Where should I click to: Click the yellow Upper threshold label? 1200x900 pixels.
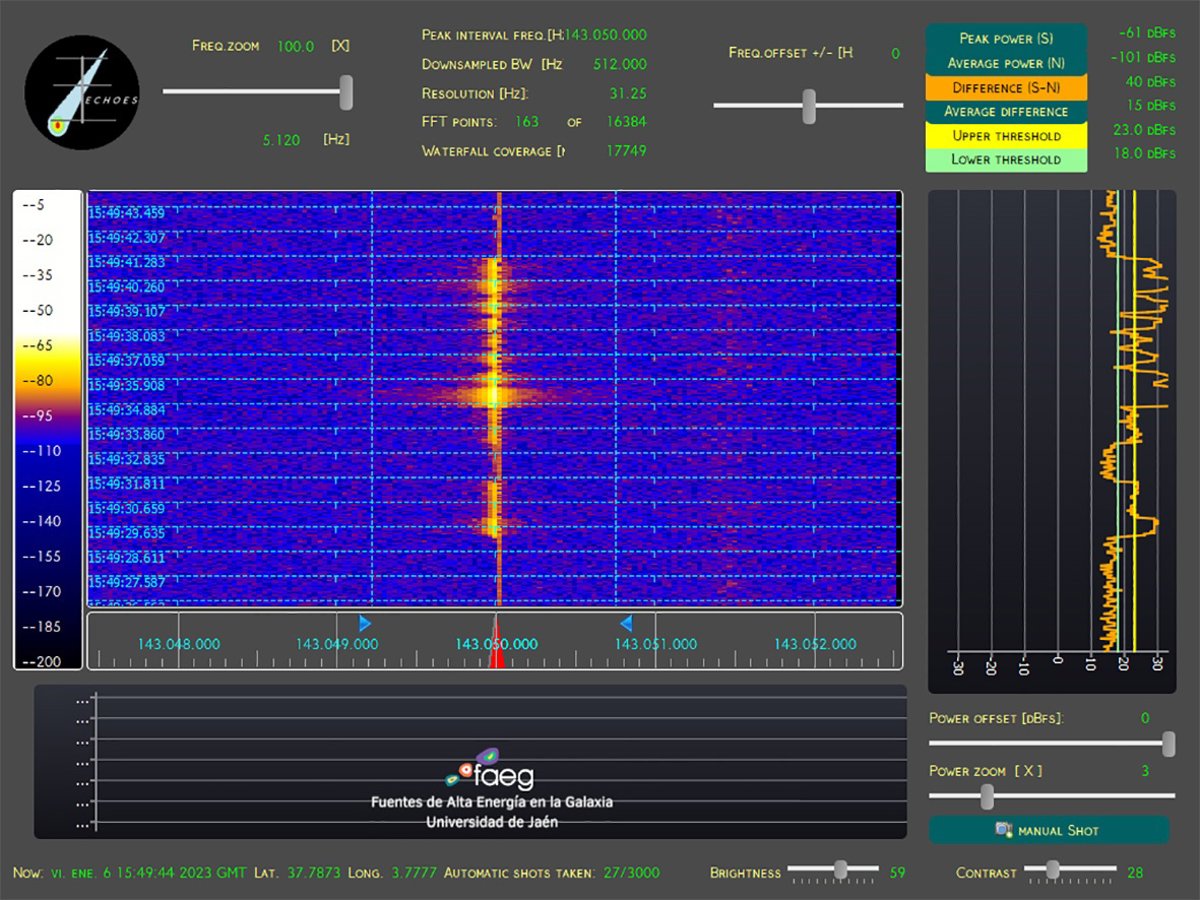(x=1005, y=136)
